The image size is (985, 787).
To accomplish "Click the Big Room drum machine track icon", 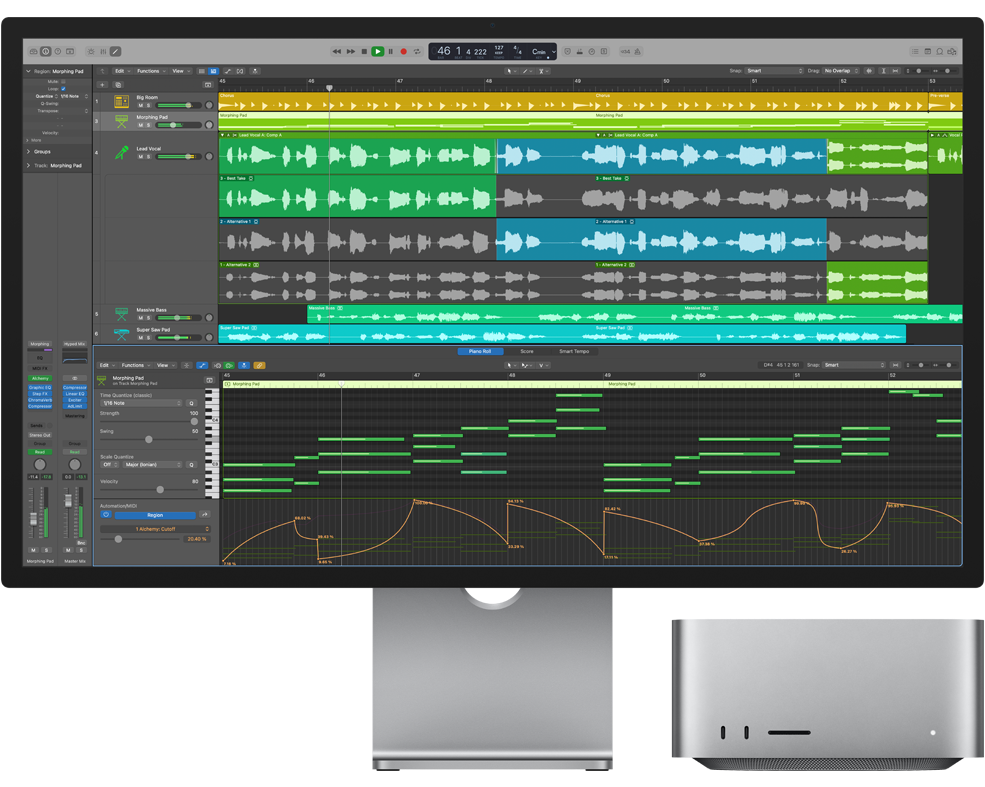I will 121,101.
